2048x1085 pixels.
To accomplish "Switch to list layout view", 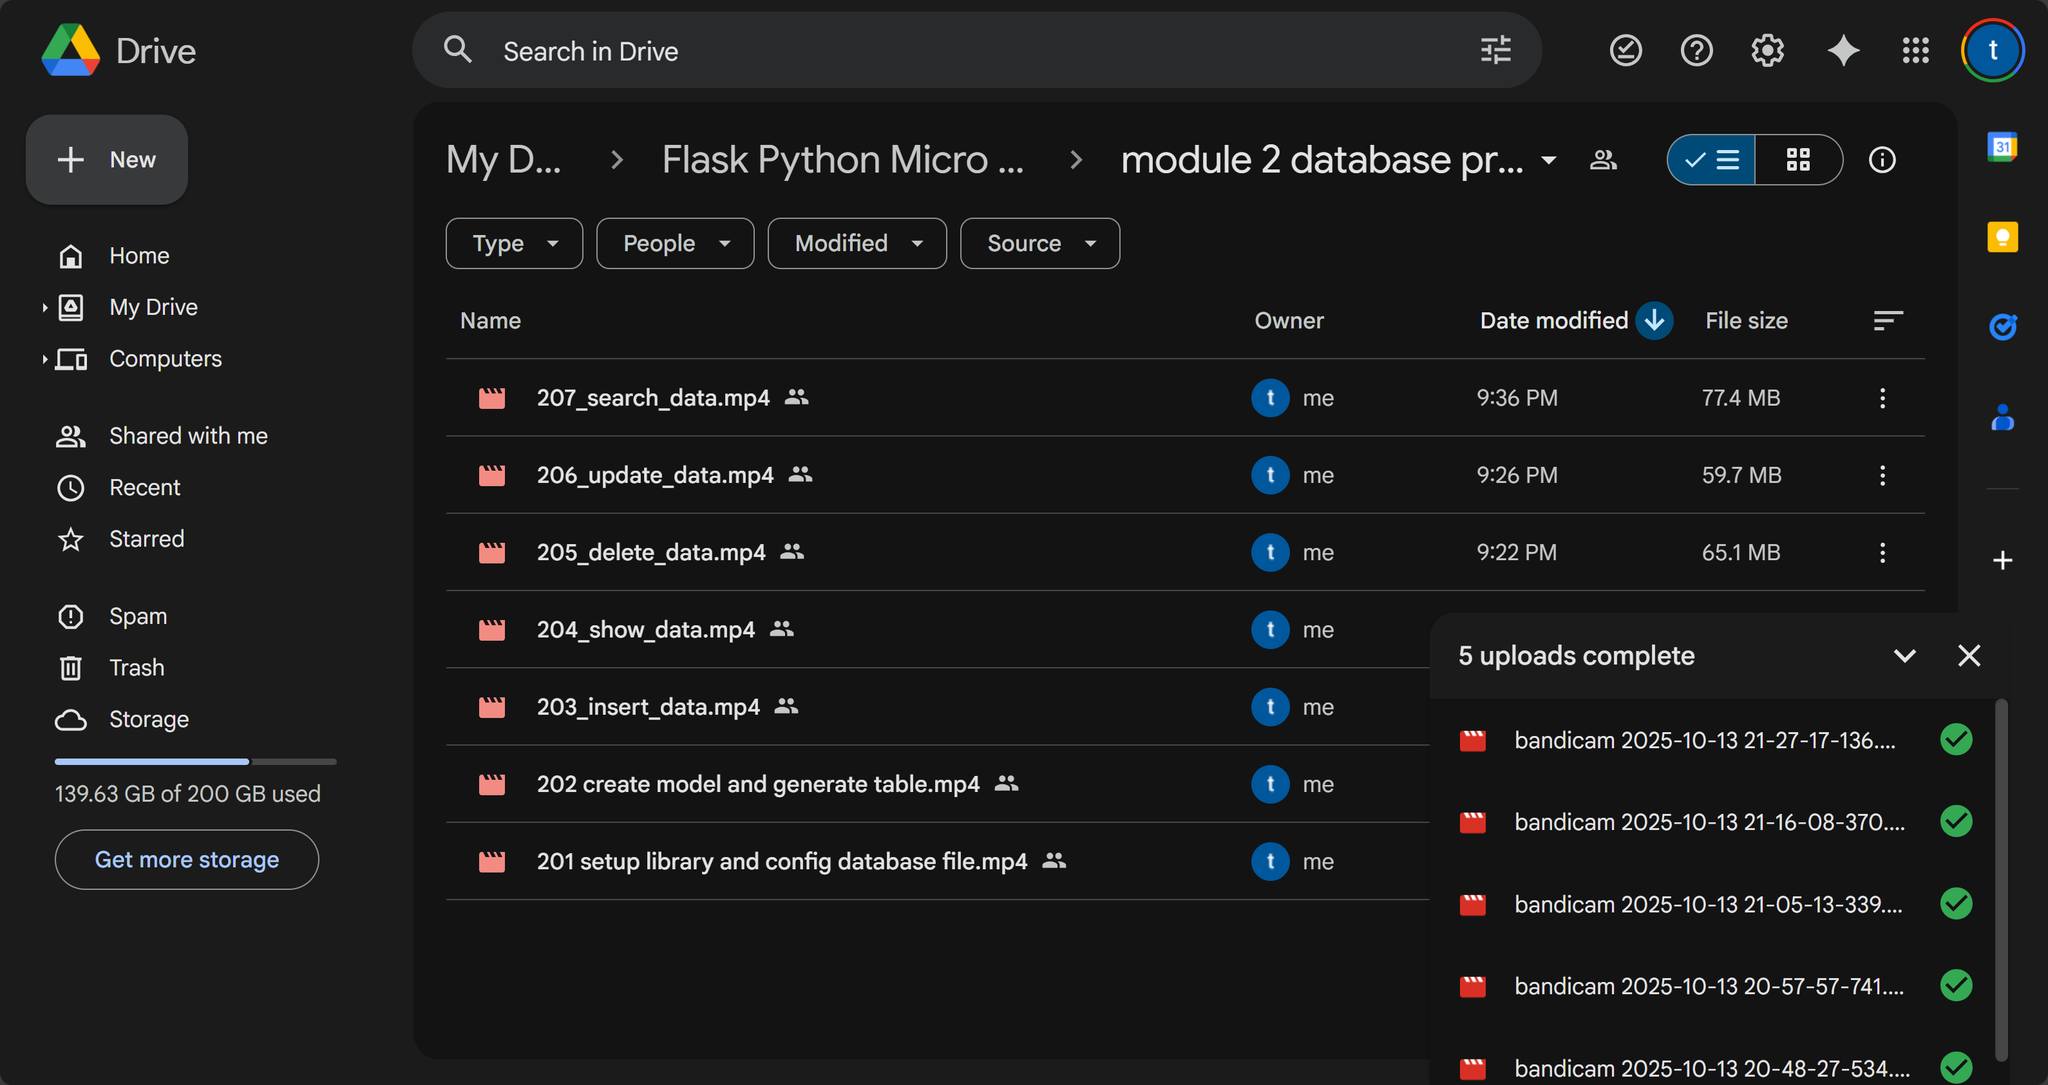I will click(1711, 160).
